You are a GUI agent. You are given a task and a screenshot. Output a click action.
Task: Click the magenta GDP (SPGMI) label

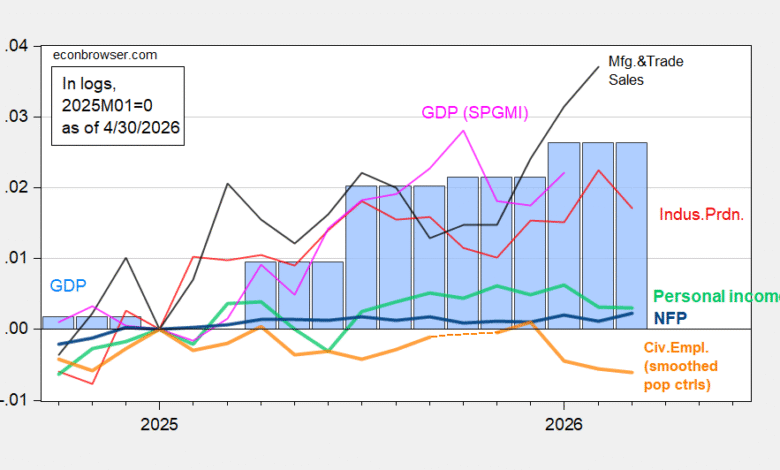point(475,112)
